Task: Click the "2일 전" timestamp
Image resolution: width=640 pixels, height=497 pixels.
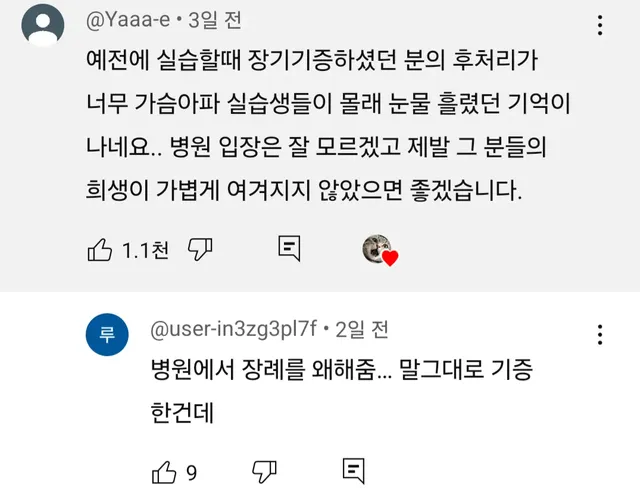Action: pos(361,328)
